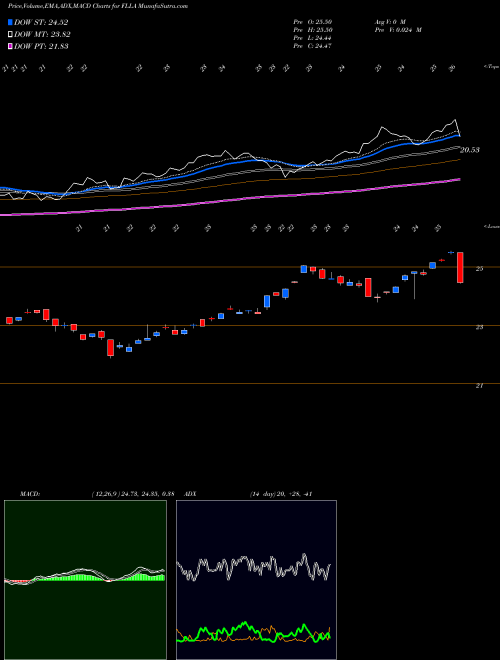Open the green MACD histogram chart panel
500x660 pixels.
85,580
